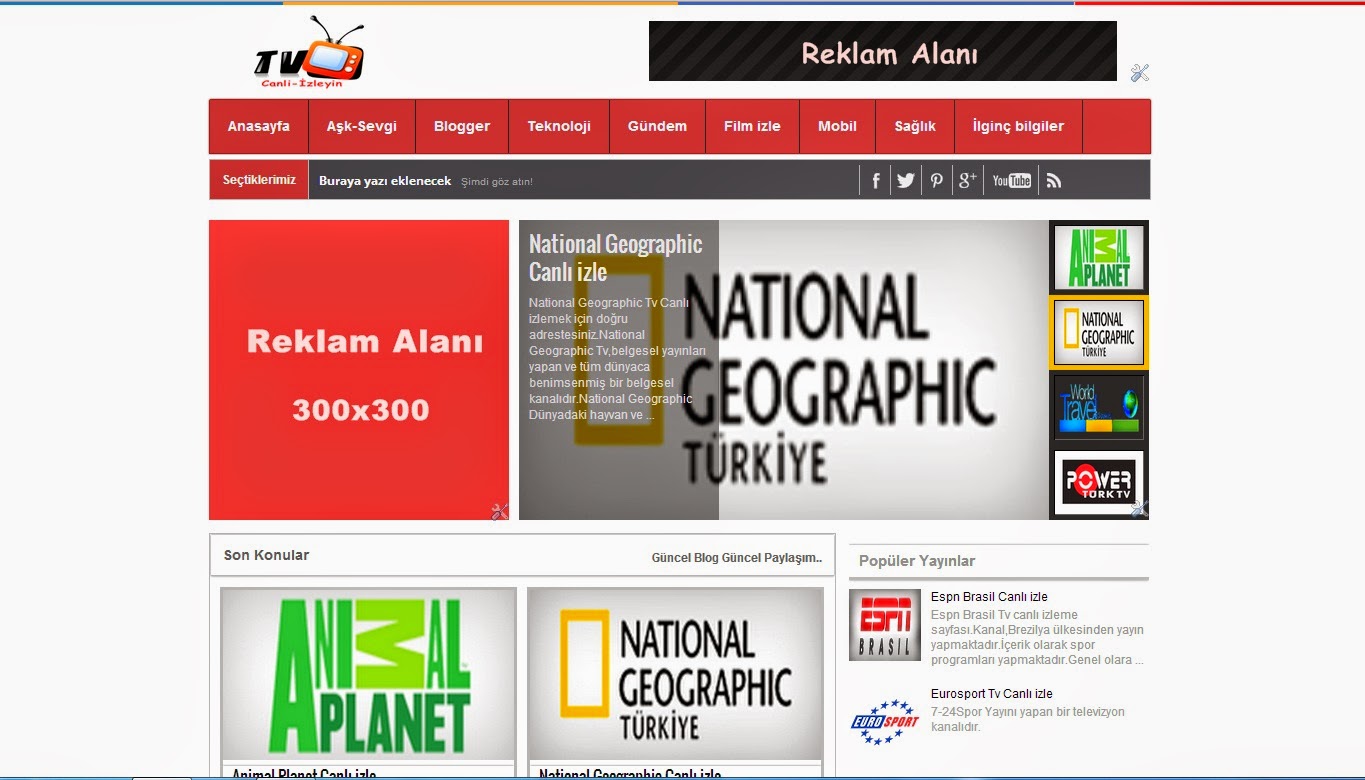Screen dimensions: 1365x780
Task: Open the Eurosport logo thumbnail
Action: pos(884,721)
